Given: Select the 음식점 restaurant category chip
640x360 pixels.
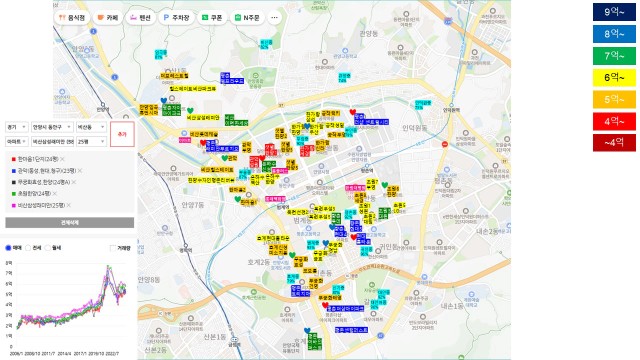Looking at the screenshot, I should [x=72, y=18].
